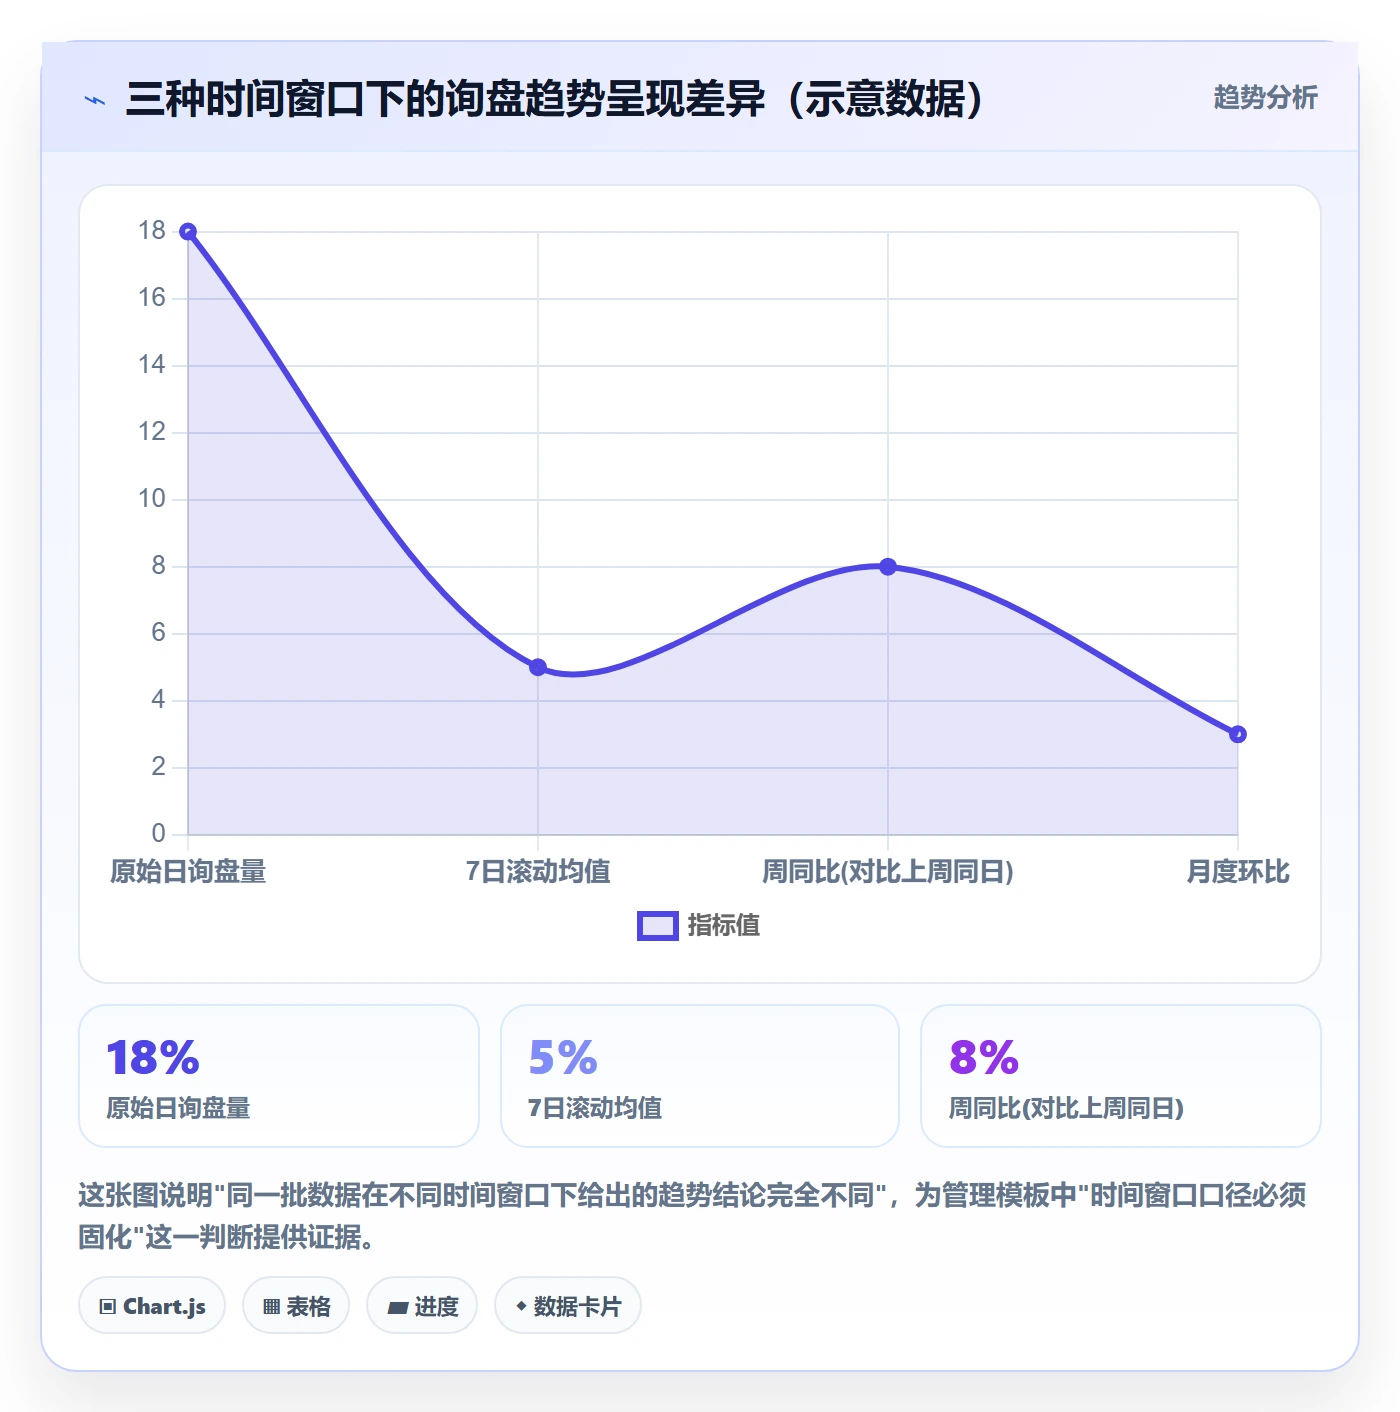Image resolution: width=1400 pixels, height=1412 pixels.
Task: Click the 趋势分析 tag in header
Action: click(x=1265, y=98)
